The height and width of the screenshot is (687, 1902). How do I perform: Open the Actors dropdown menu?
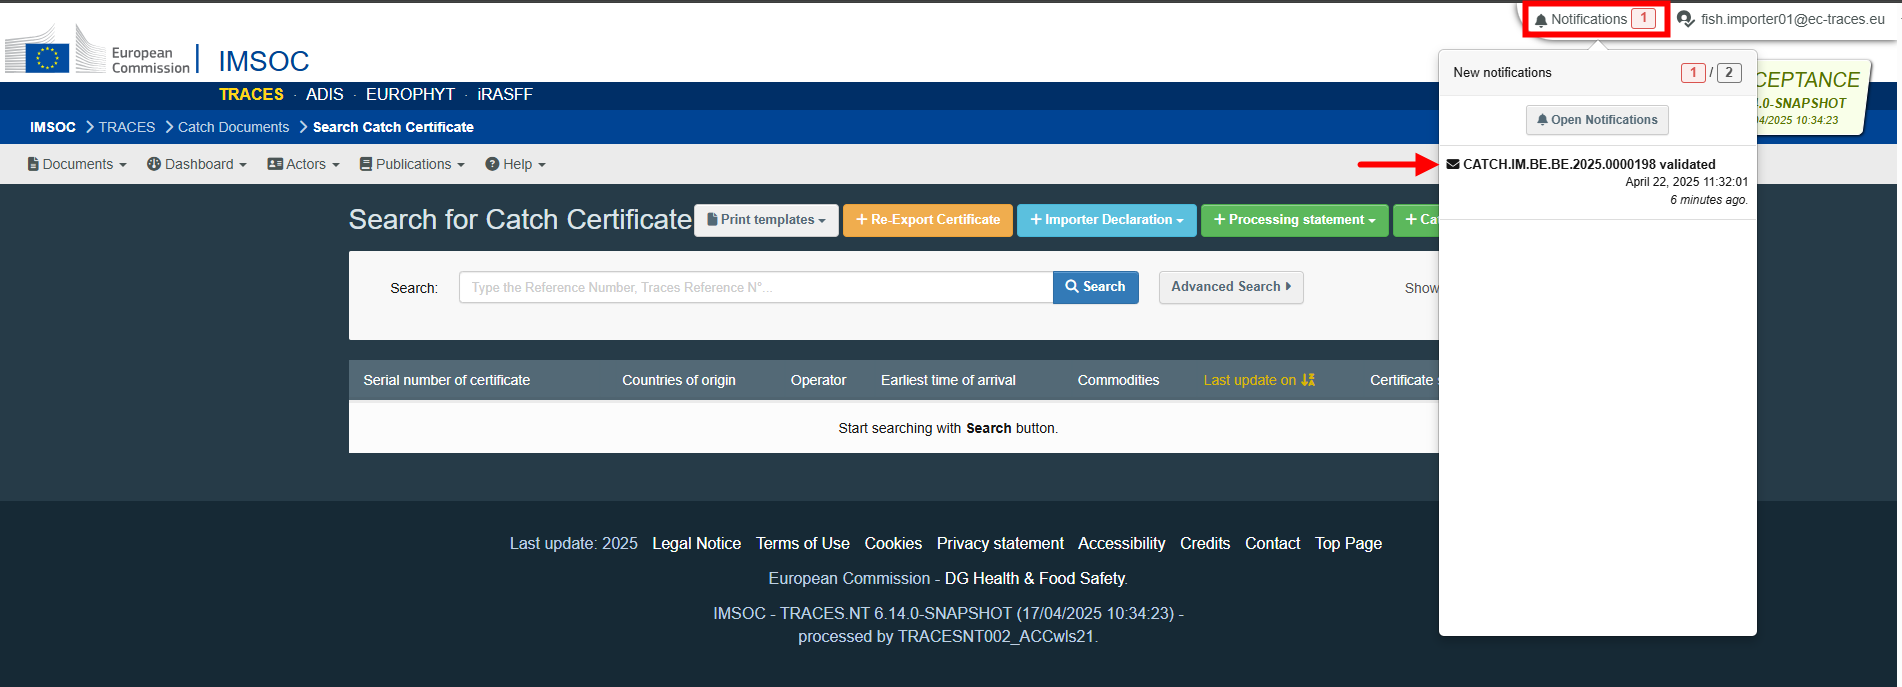coord(303,164)
